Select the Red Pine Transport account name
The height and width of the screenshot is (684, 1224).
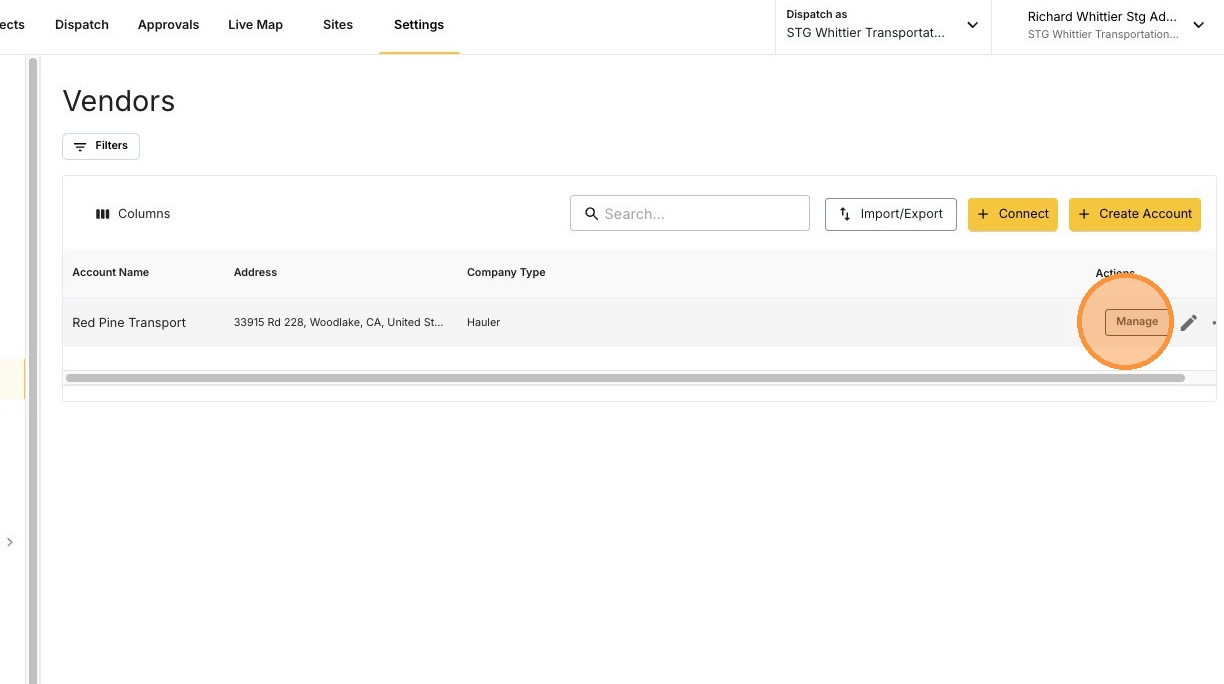pos(129,323)
